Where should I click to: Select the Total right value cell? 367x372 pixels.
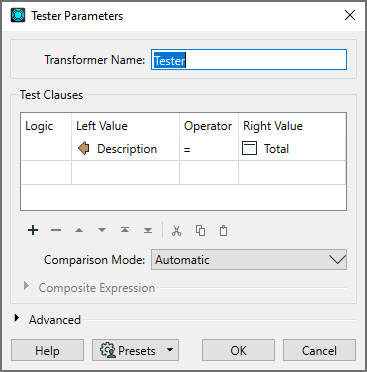pyautogui.click(x=292, y=149)
